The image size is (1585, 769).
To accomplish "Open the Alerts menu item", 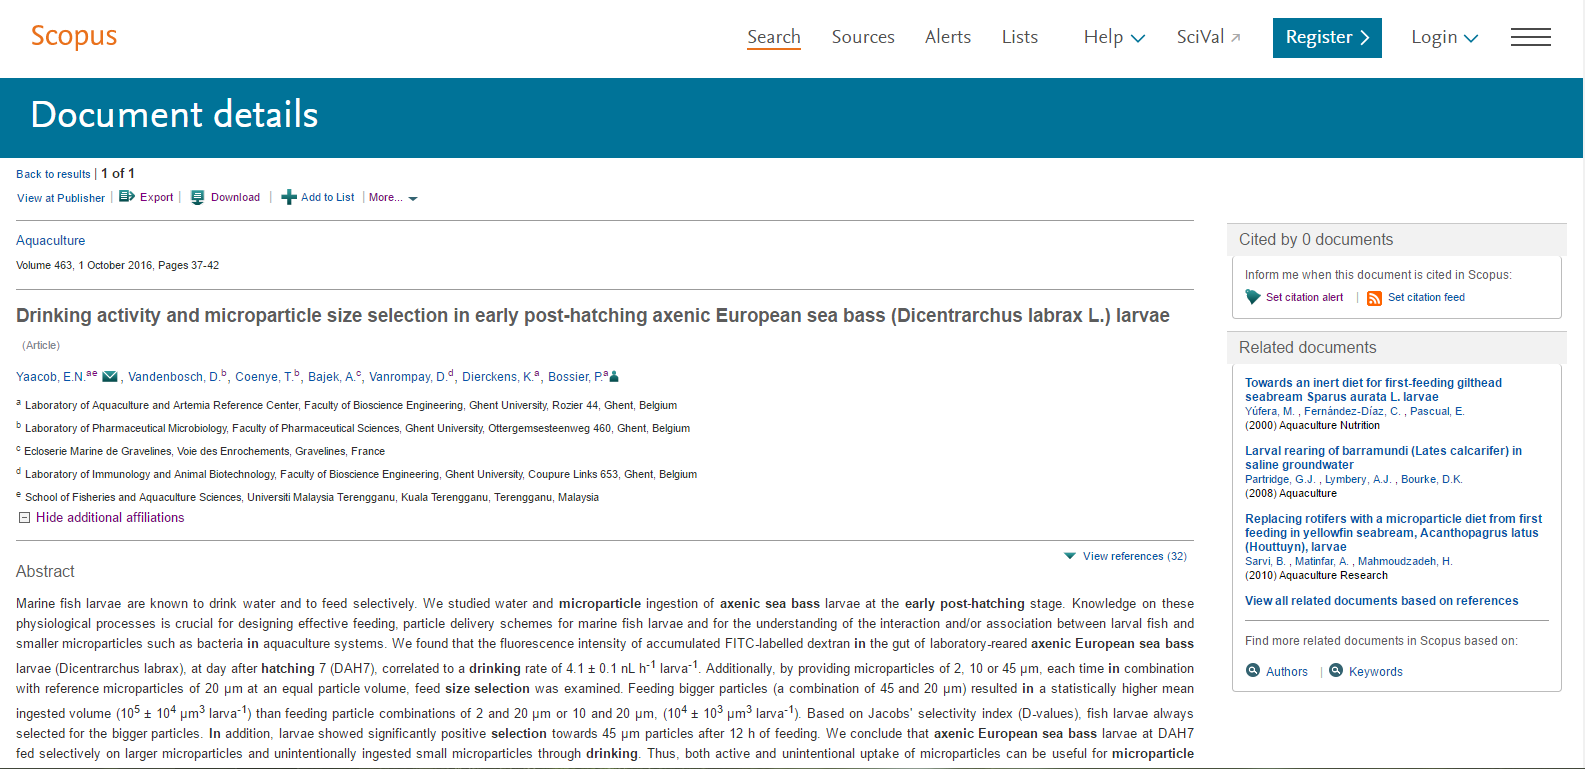I will (948, 37).
